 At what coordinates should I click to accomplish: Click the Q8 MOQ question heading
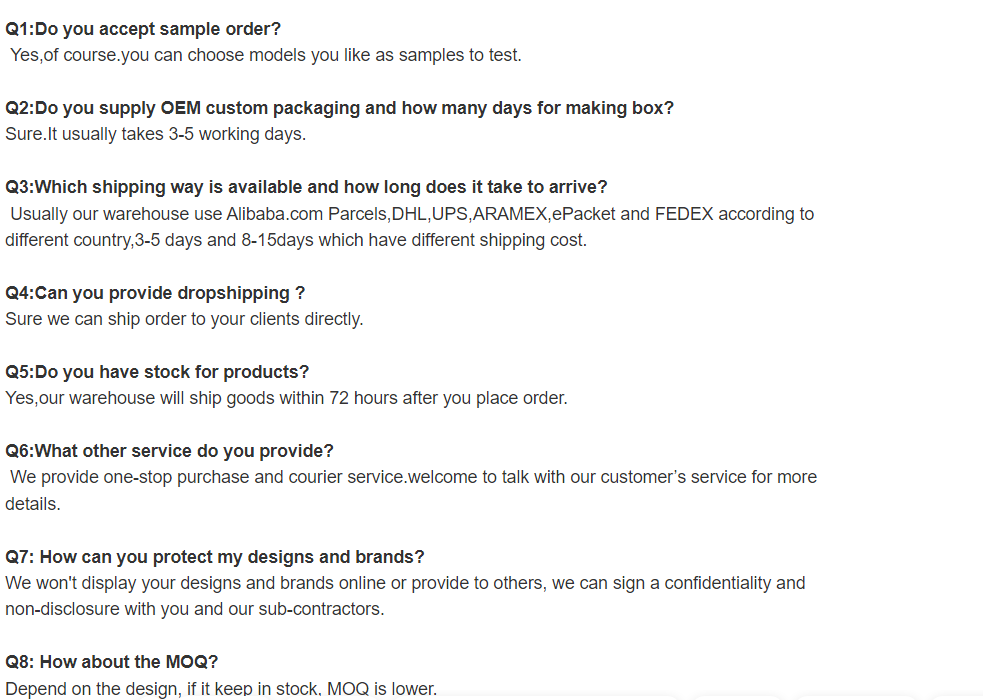(112, 662)
